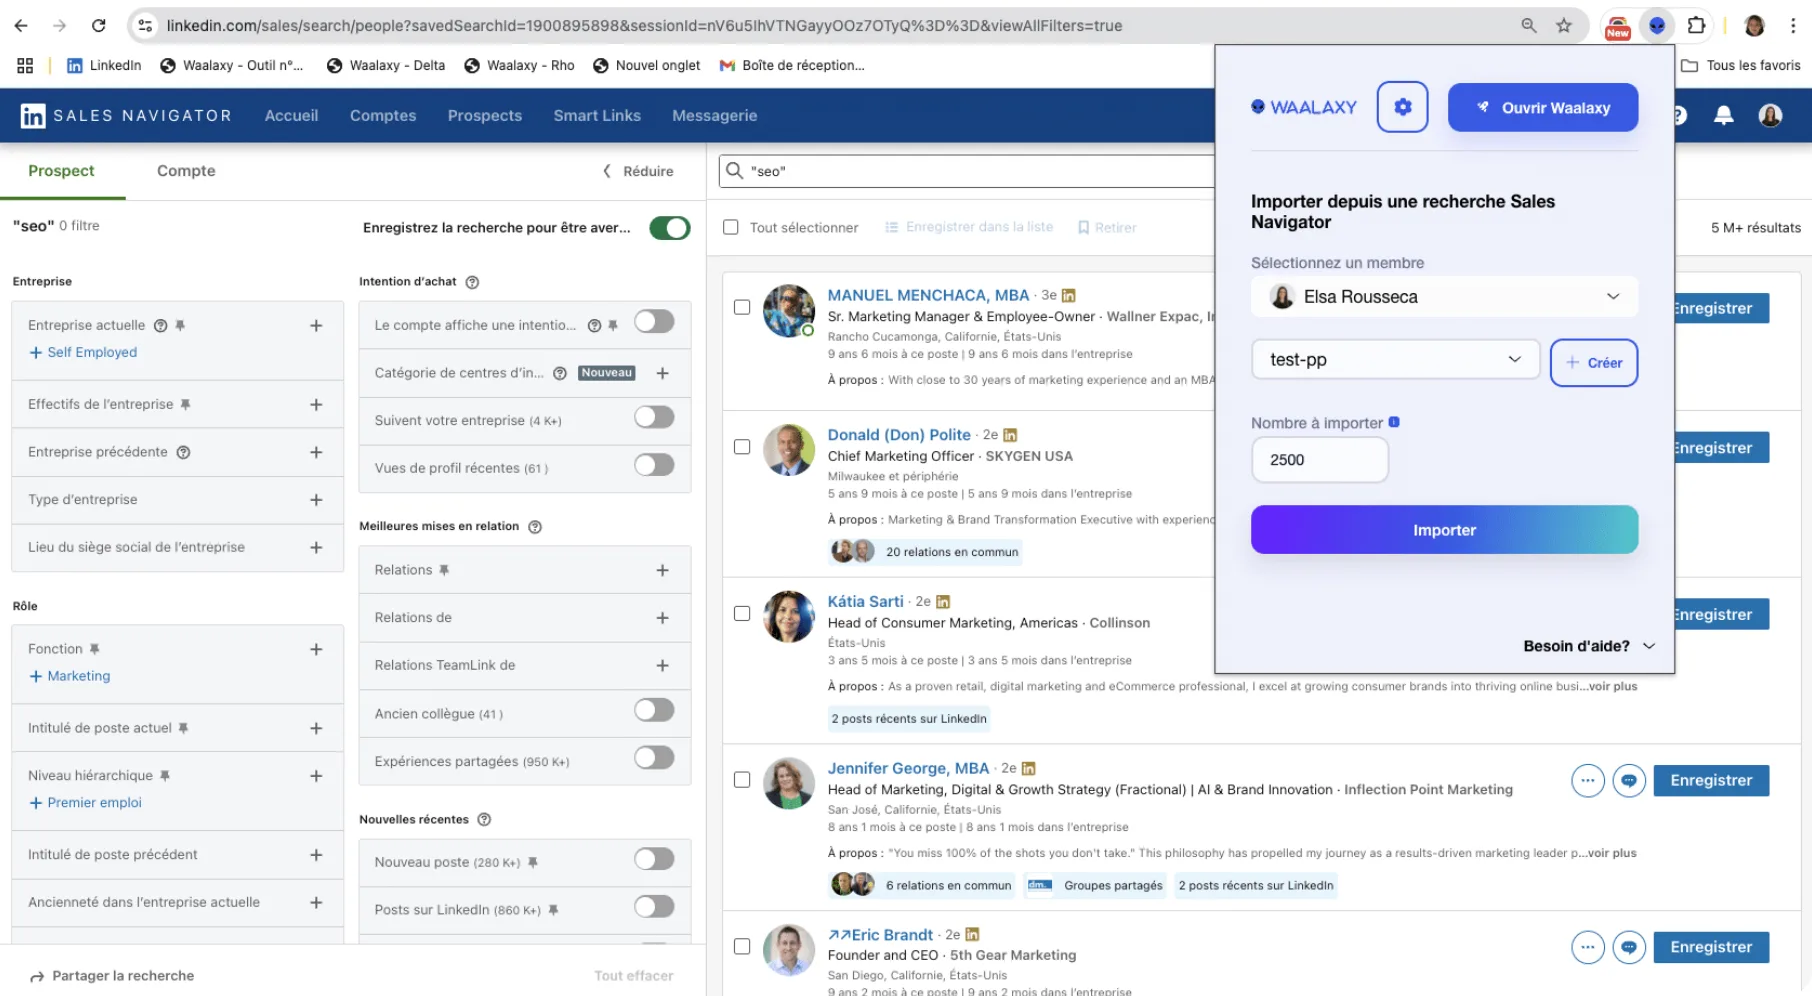Open Sales Navigator profile avatar menu
1812x996 pixels.
[x=1770, y=116]
